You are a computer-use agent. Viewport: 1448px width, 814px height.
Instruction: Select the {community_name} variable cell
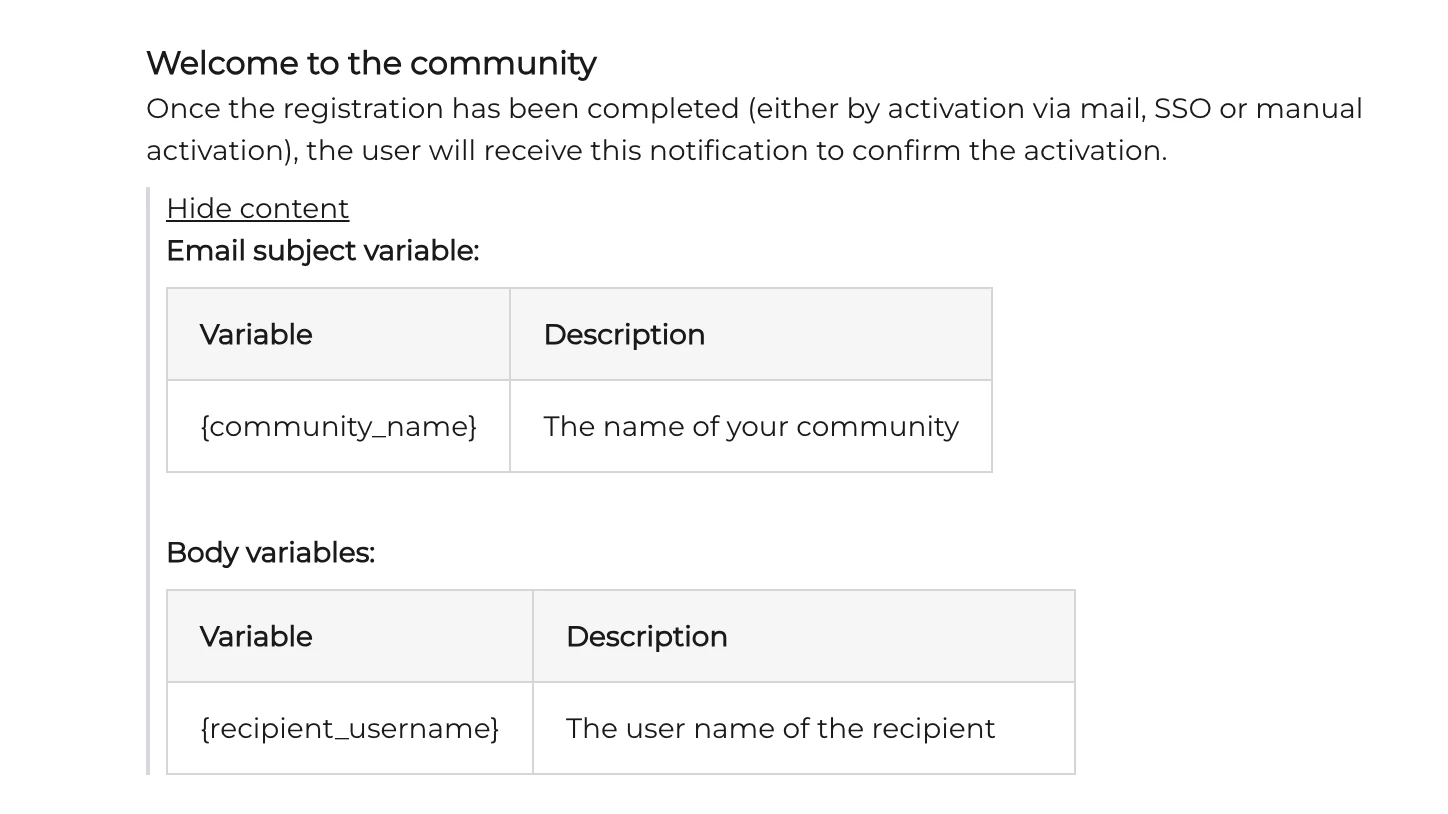coord(338,426)
